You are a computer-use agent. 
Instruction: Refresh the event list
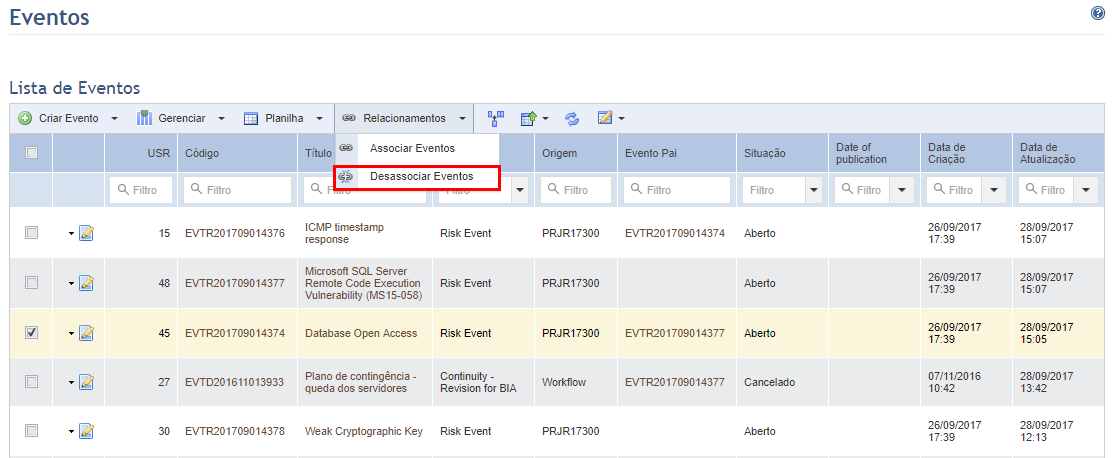click(572, 119)
